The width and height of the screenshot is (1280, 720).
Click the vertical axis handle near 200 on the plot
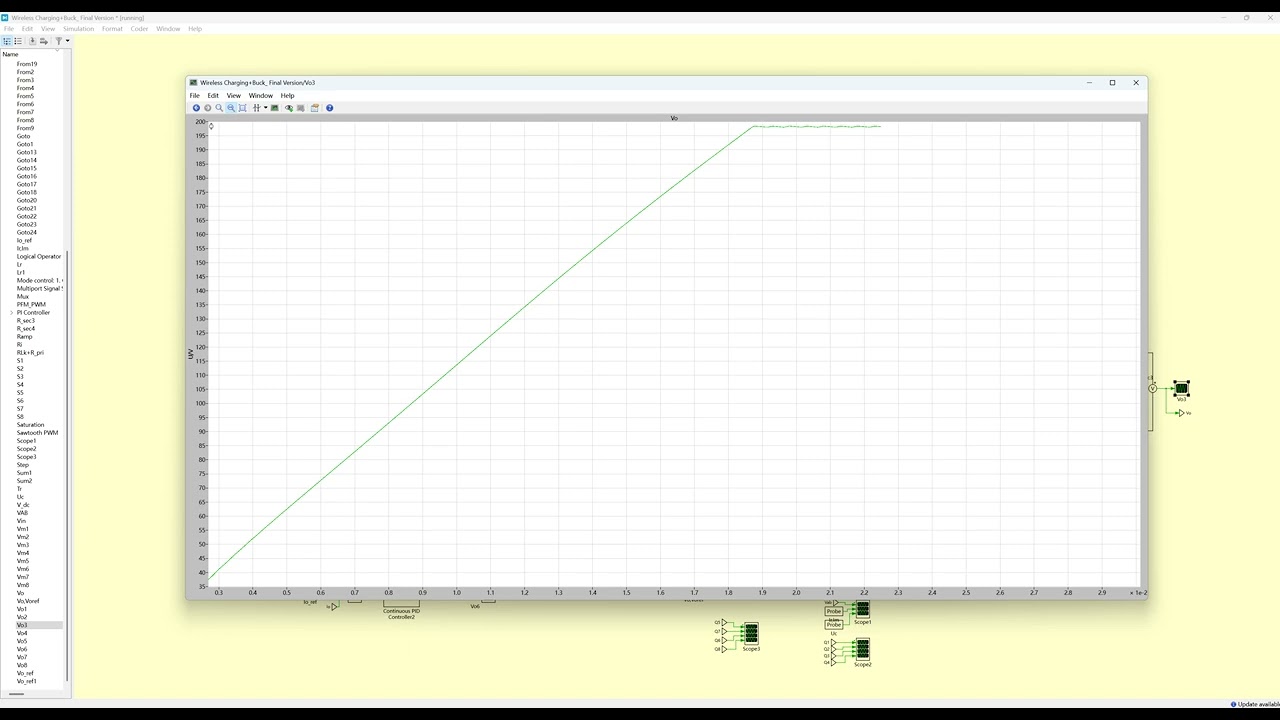pos(211,126)
